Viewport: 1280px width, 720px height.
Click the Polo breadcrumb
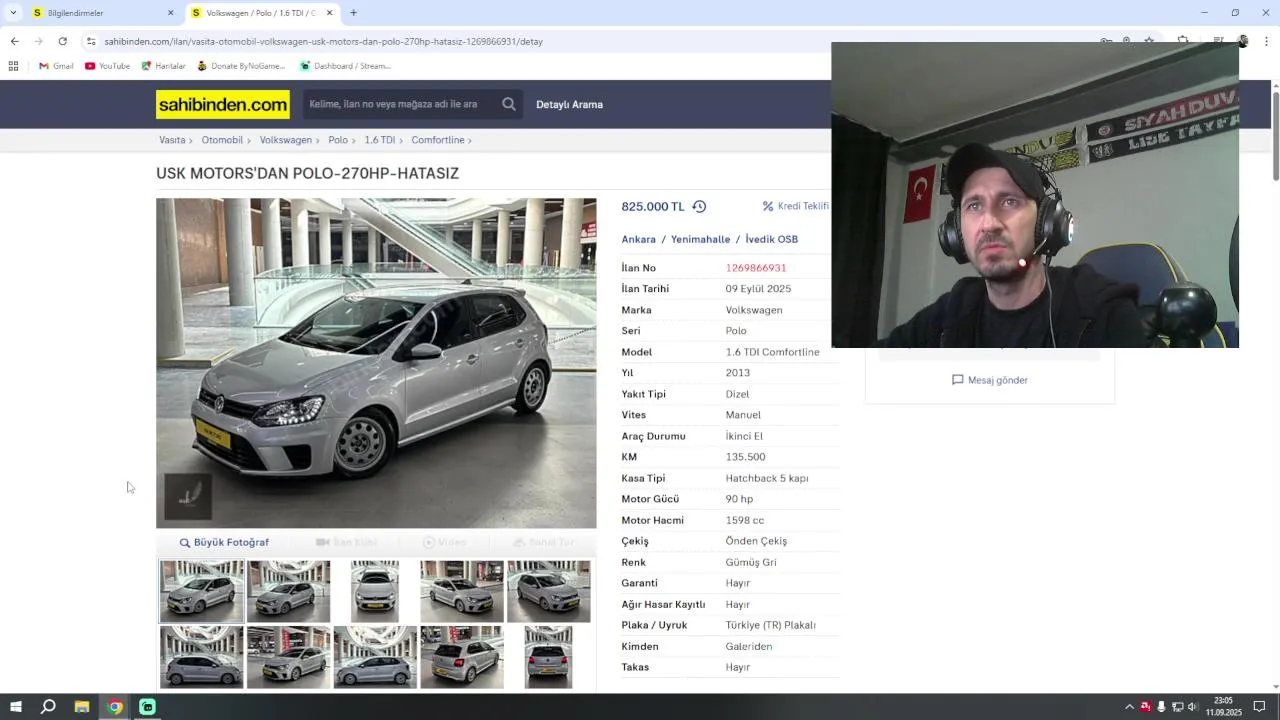[x=338, y=140]
